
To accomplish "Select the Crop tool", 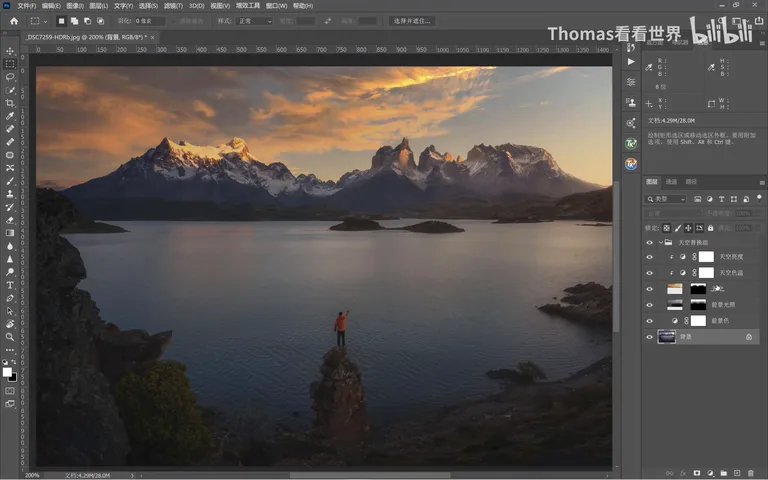I will click(10, 103).
